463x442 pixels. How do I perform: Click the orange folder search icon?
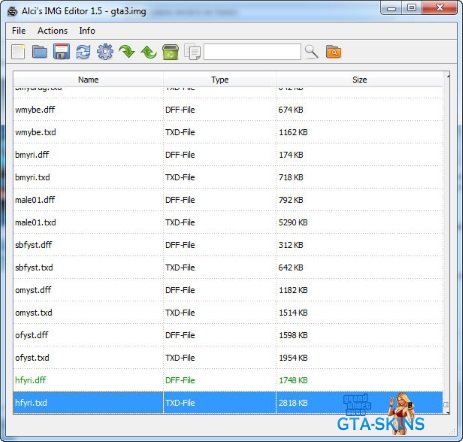[333, 52]
